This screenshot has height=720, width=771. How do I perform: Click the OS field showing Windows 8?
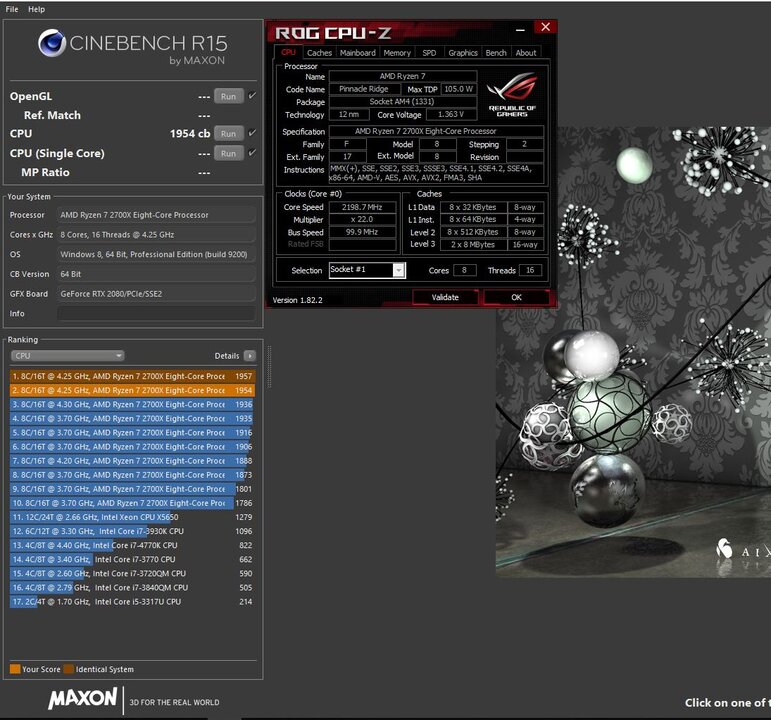click(156, 254)
